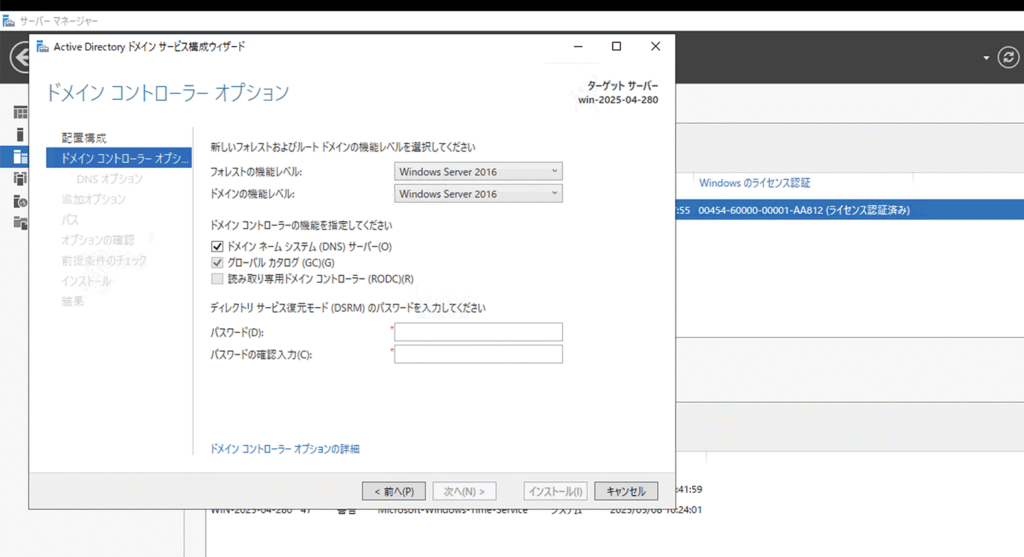Select the 前提条件のチェック wizard step
The image size is (1024, 557).
pyautogui.click(x=104, y=261)
